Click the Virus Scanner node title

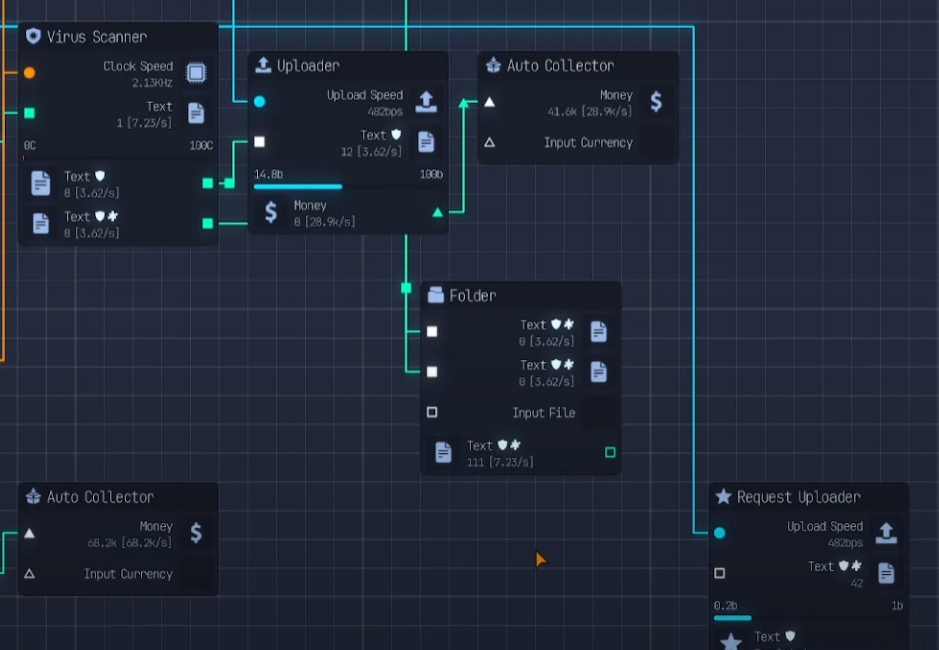point(96,37)
